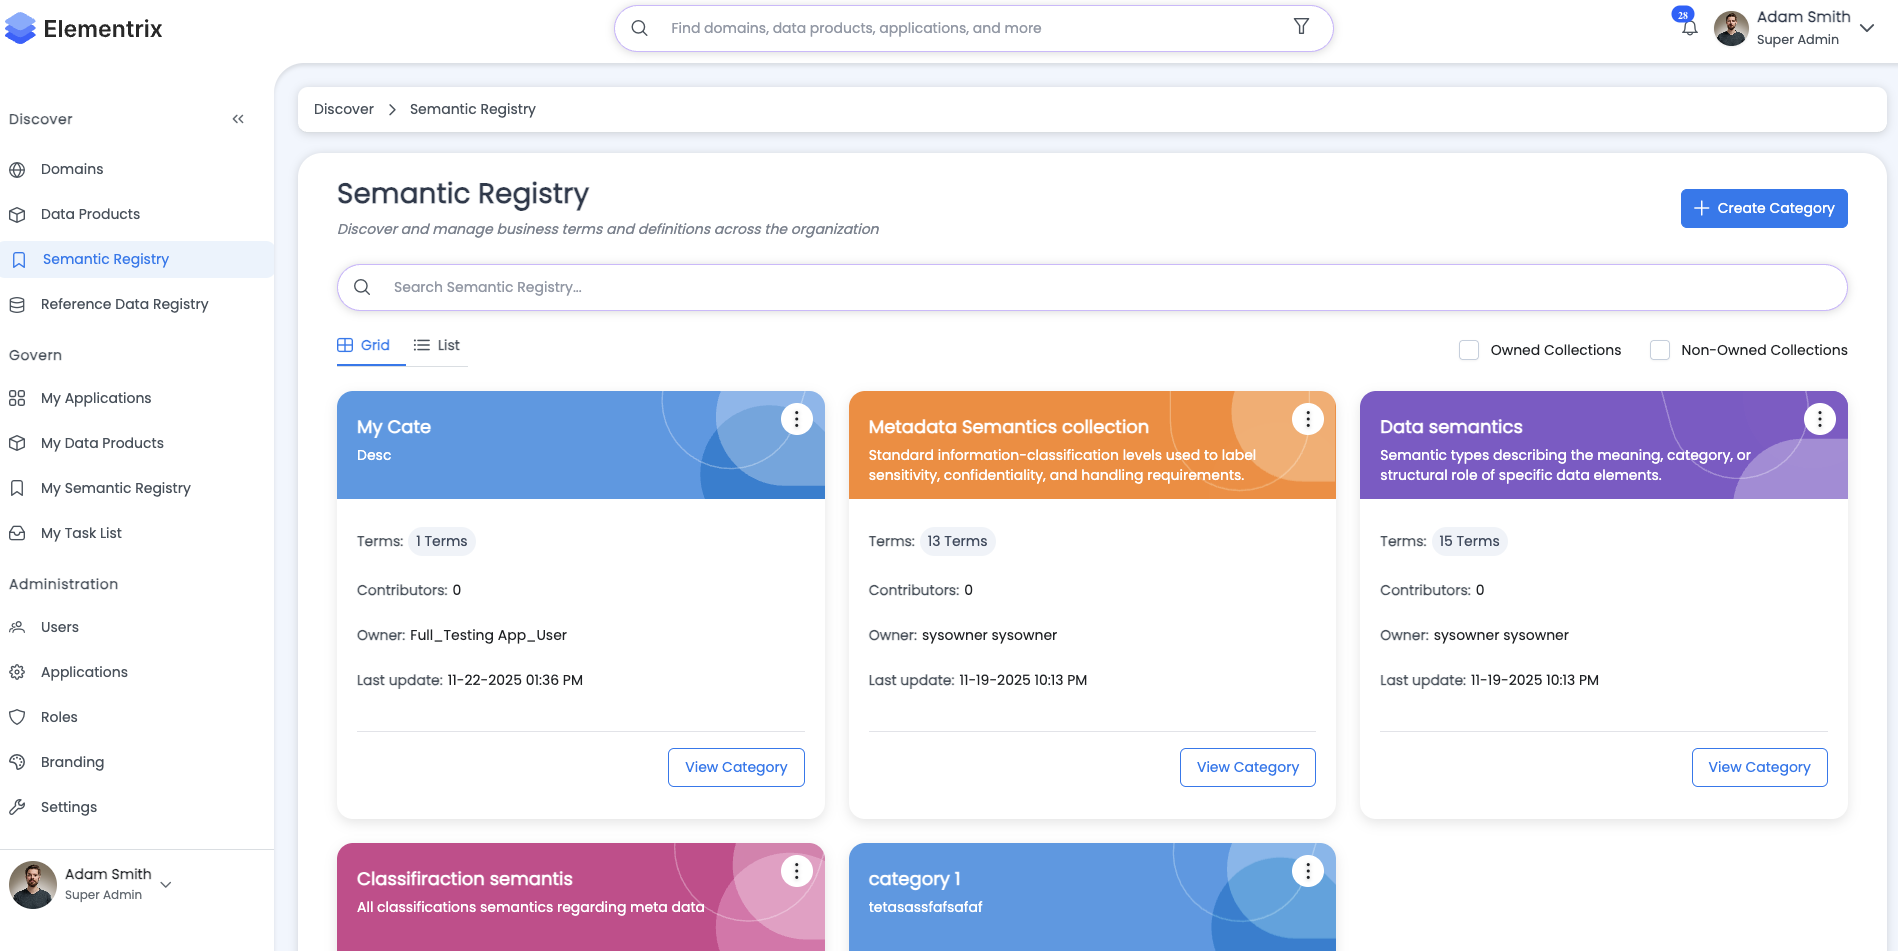Open three-dot menu on Data semantics card
Viewport: 1898px width, 951px height.
click(x=1819, y=419)
